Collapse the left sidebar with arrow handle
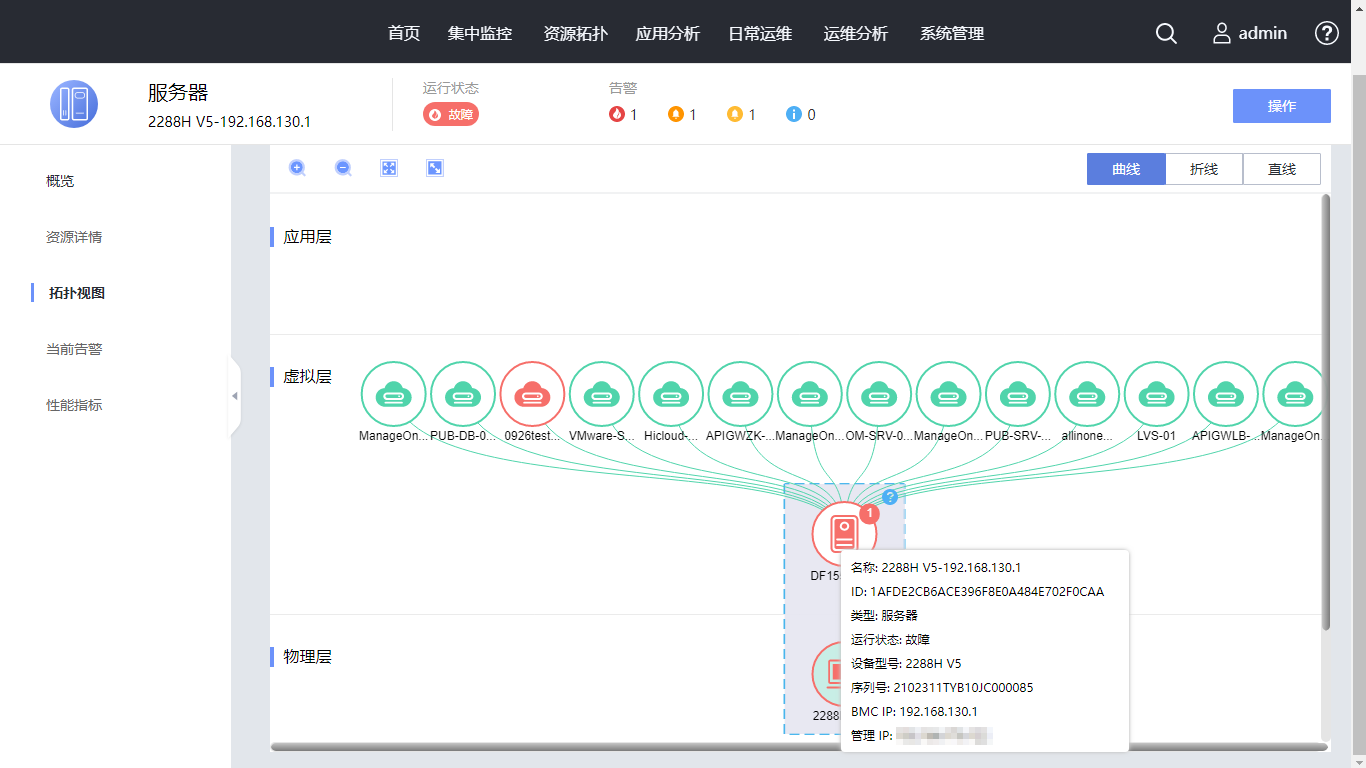The image size is (1366, 768). 235,397
